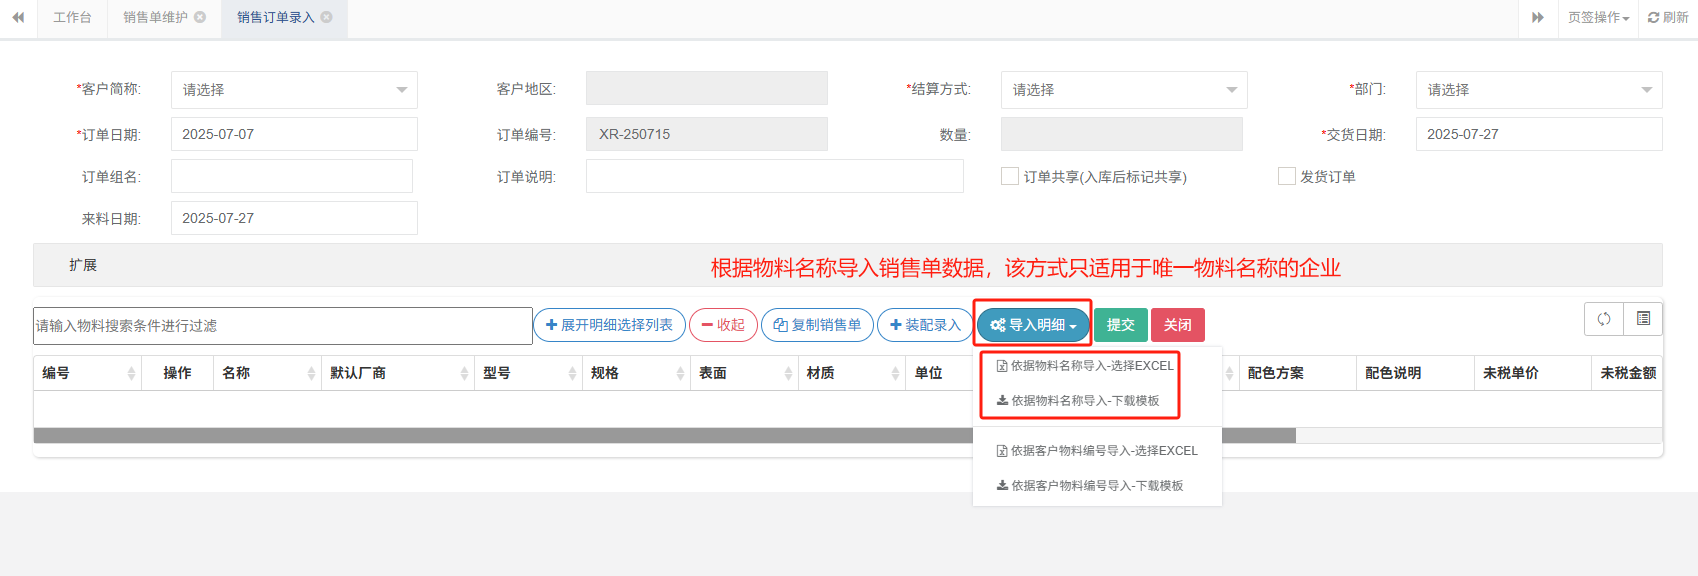Open the 页签操作 menu
Viewport: 1698px width, 576px height.
[1598, 17]
